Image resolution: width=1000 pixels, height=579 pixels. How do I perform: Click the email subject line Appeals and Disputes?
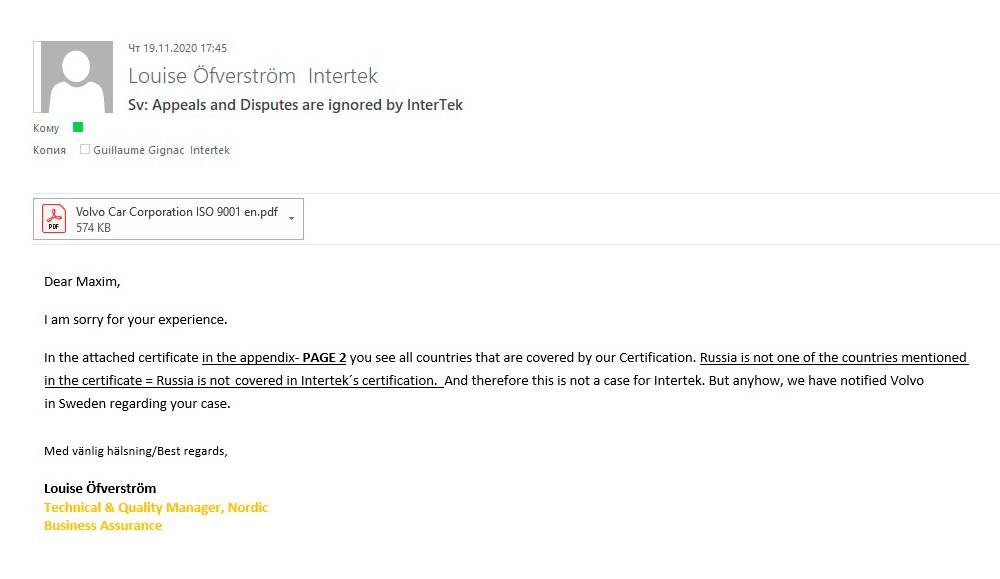point(295,105)
